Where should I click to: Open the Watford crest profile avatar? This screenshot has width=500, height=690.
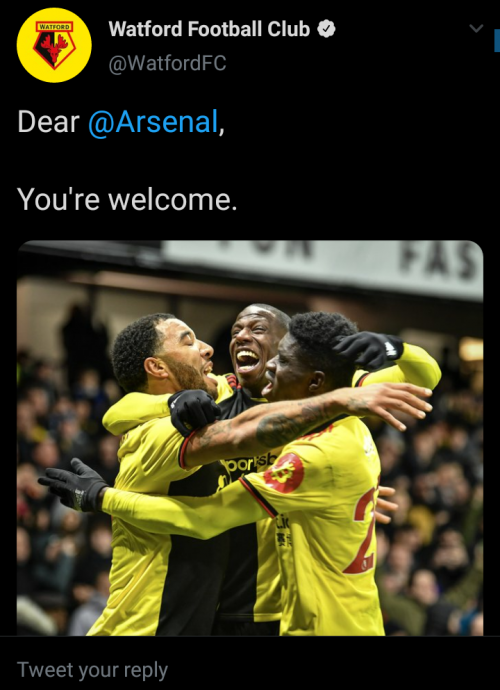point(54,45)
